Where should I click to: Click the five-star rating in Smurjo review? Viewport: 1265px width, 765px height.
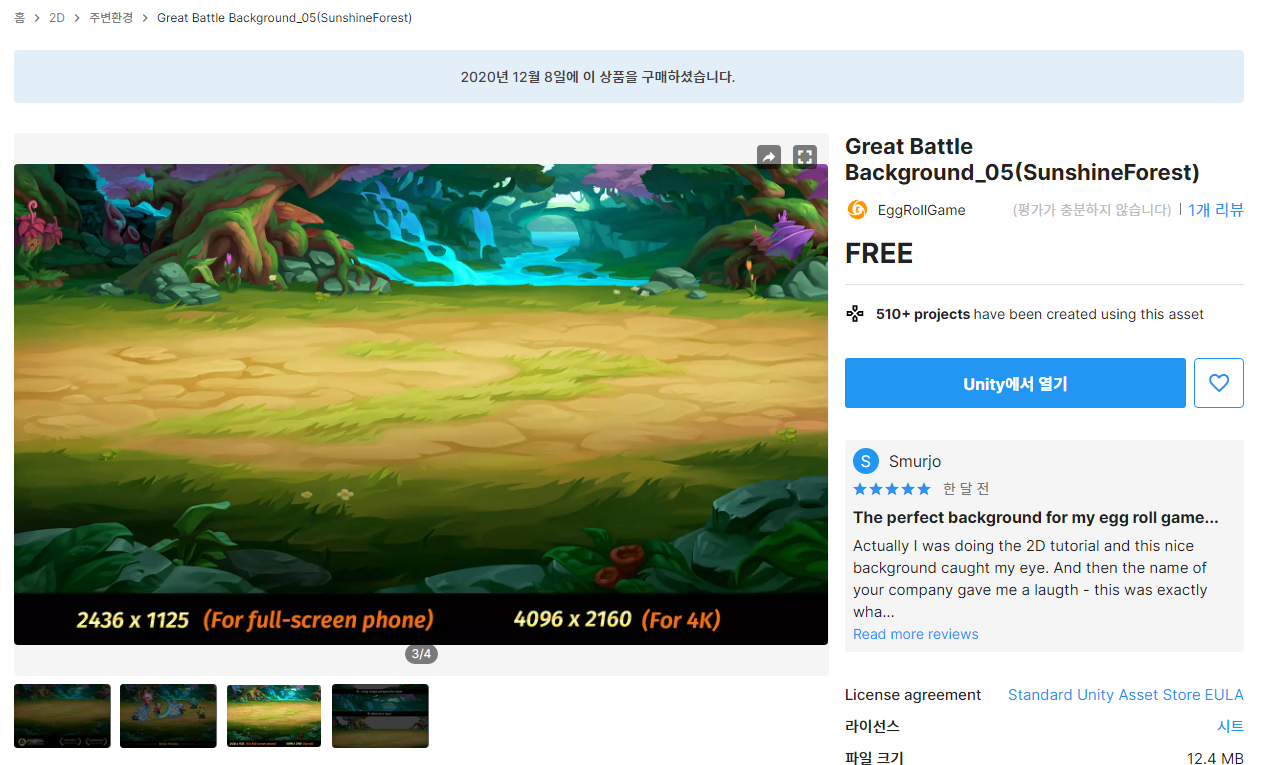click(892, 489)
